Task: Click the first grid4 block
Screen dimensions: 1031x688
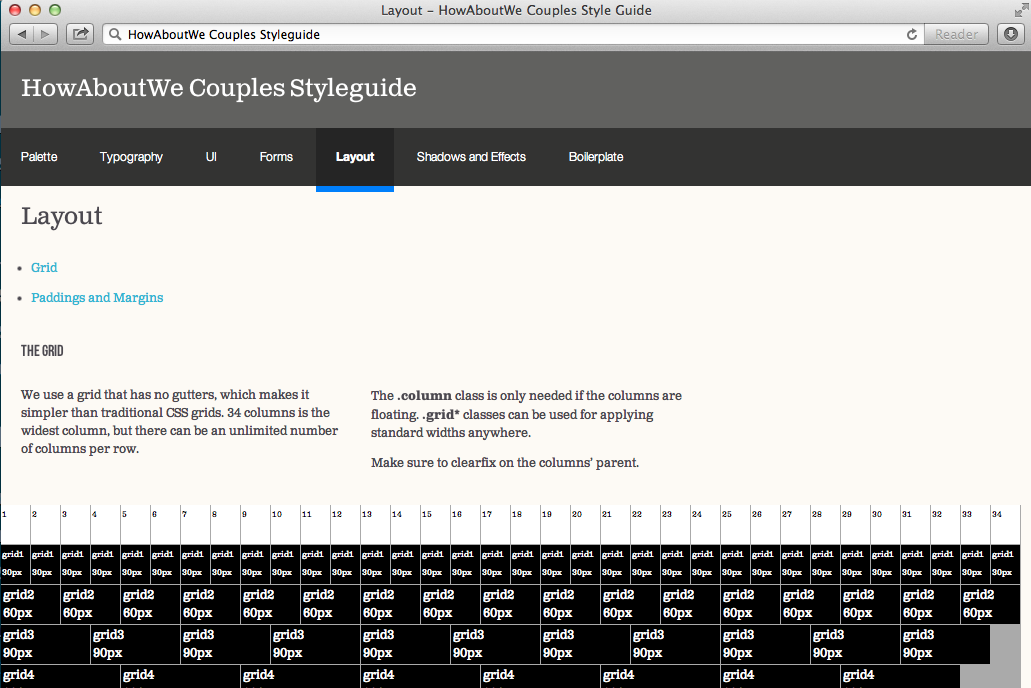Action: tap(60, 676)
